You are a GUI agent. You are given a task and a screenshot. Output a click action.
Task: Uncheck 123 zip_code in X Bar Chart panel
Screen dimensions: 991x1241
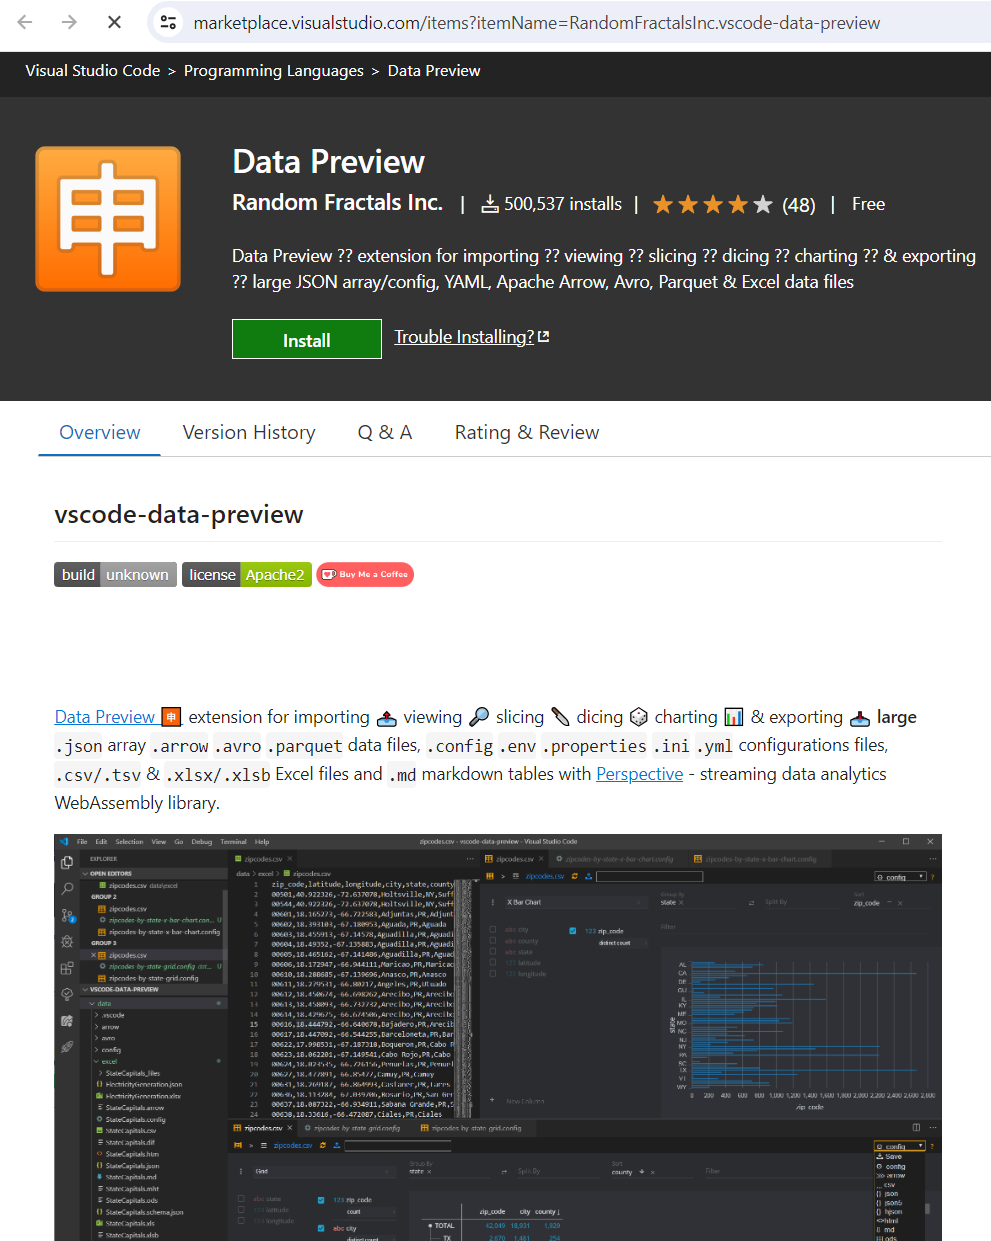click(573, 931)
